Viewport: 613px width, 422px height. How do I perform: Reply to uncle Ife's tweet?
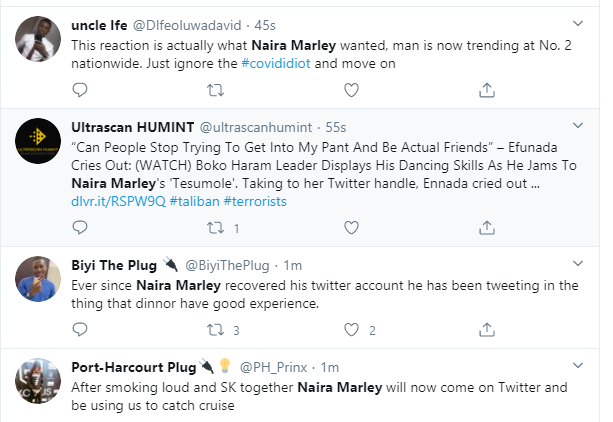pos(79,89)
